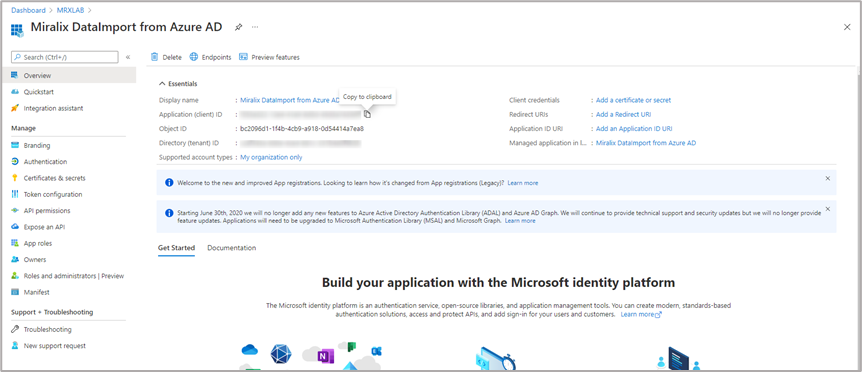Image resolution: width=862 pixels, height=372 pixels.
Task: Click the Preview features toolbar label
Action: 275,57
